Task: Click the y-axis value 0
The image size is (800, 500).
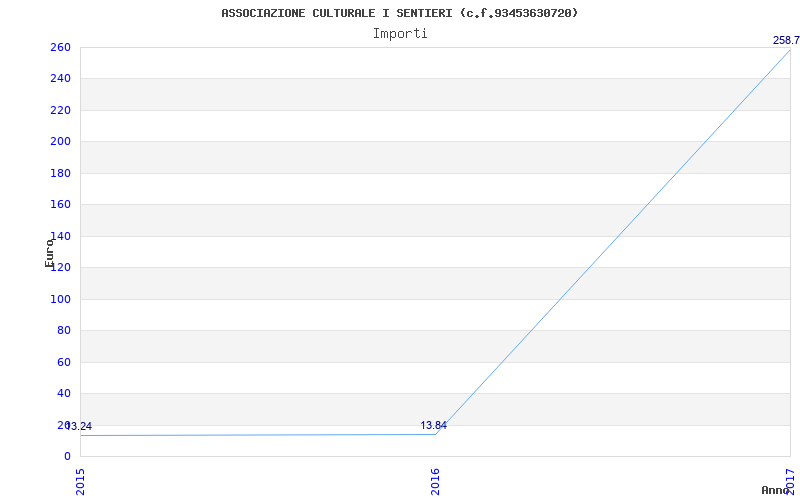Action: click(67, 456)
